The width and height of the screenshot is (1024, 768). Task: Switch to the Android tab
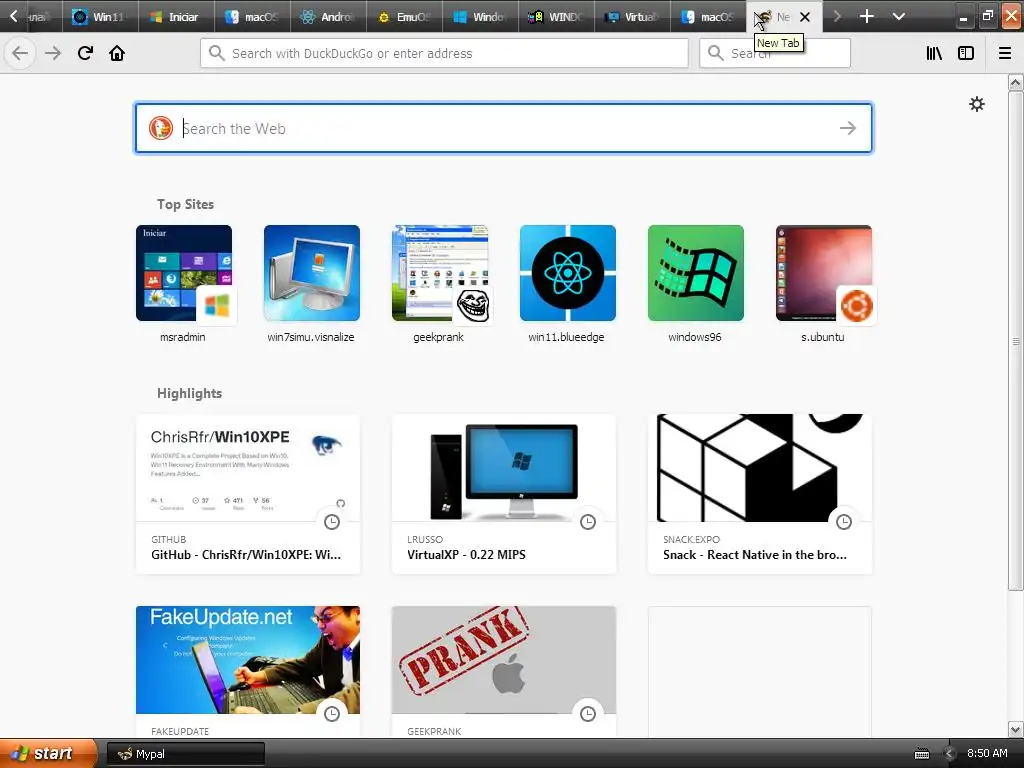coord(328,16)
